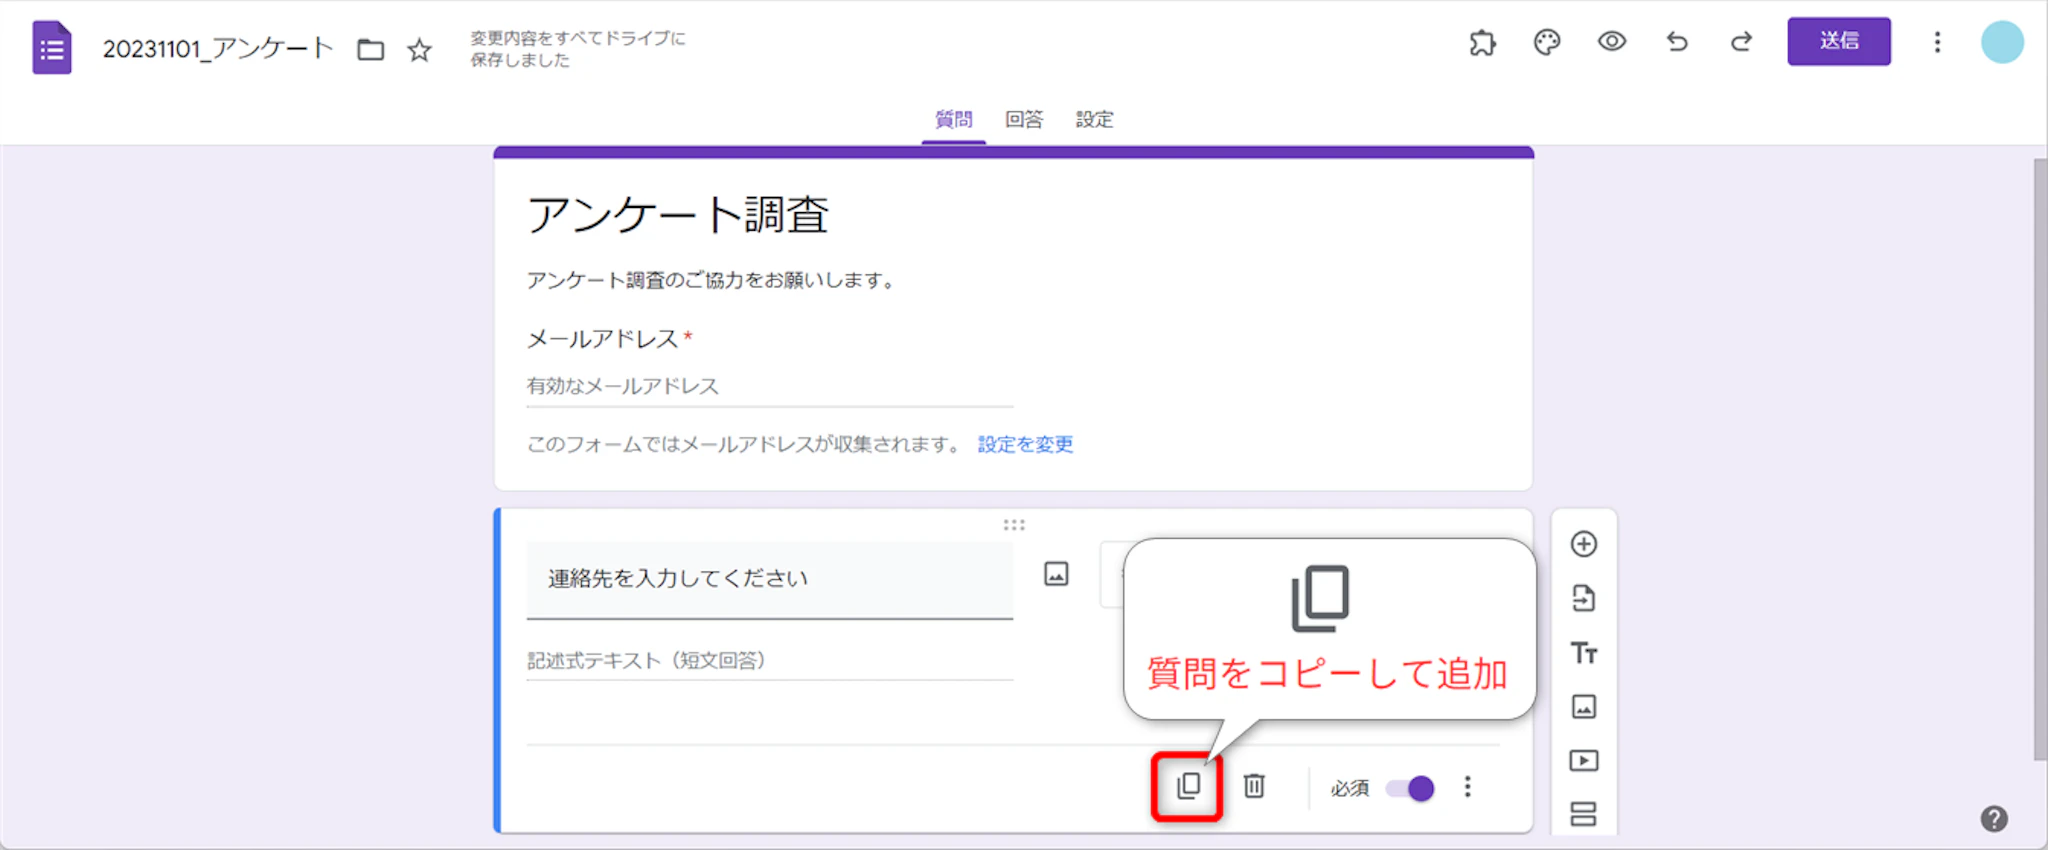Switch to the 設定 tab

point(1094,120)
